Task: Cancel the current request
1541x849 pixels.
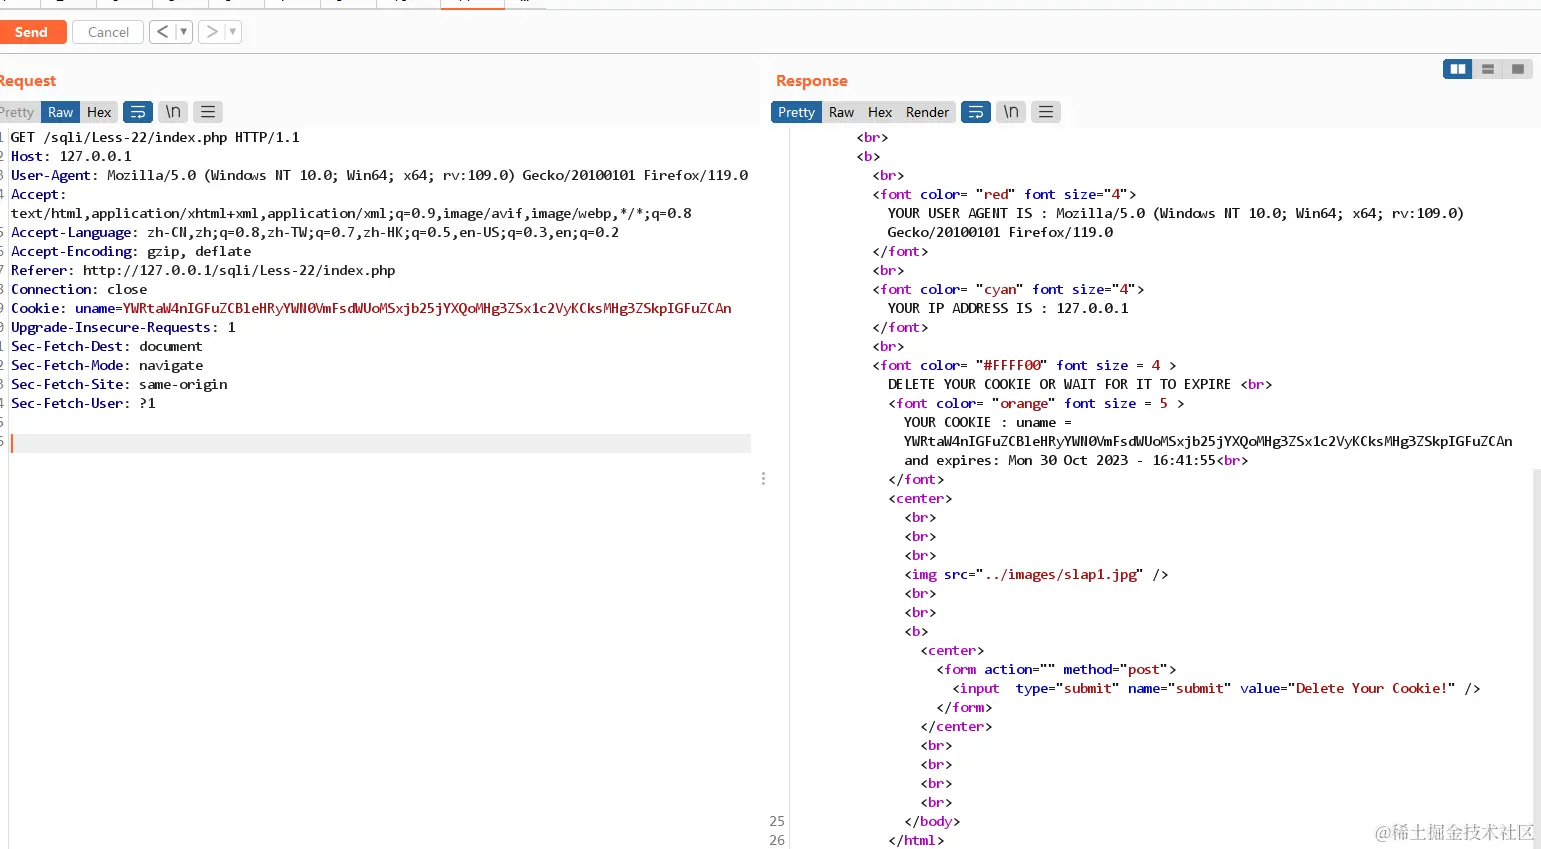Action: coord(108,32)
